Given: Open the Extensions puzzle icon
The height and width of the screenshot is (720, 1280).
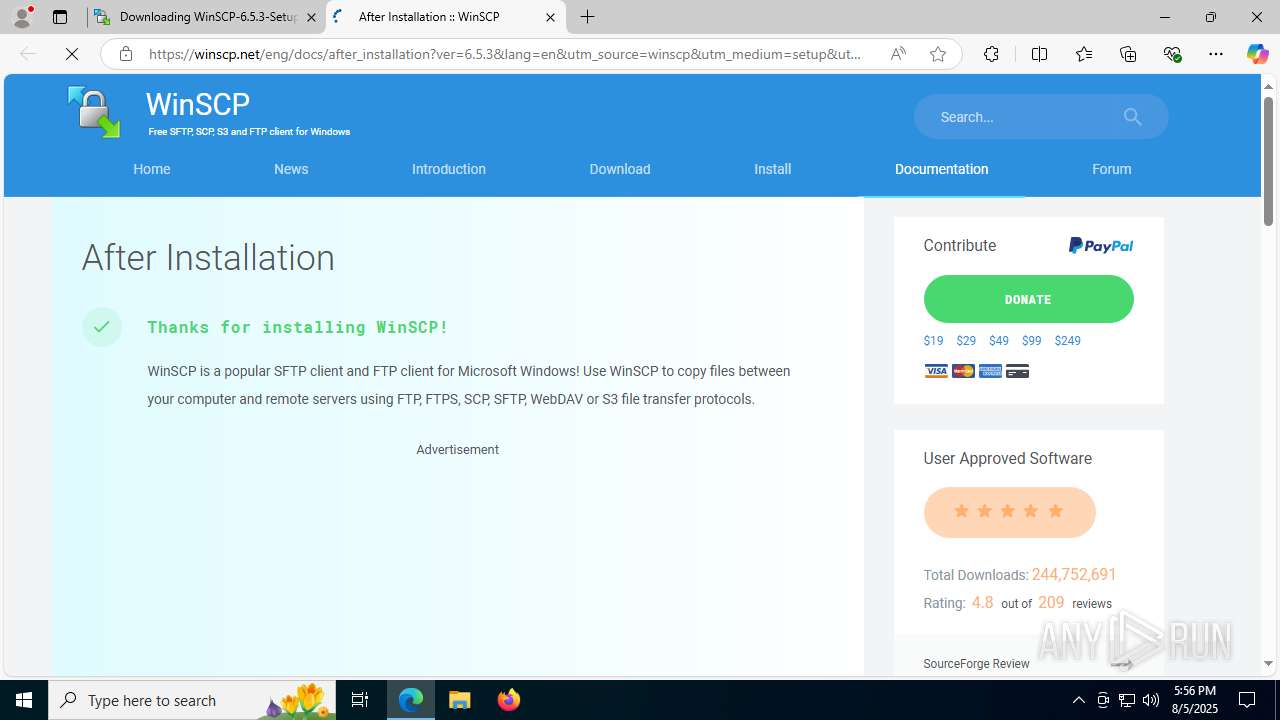Looking at the screenshot, I should pyautogui.click(x=991, y=54).
